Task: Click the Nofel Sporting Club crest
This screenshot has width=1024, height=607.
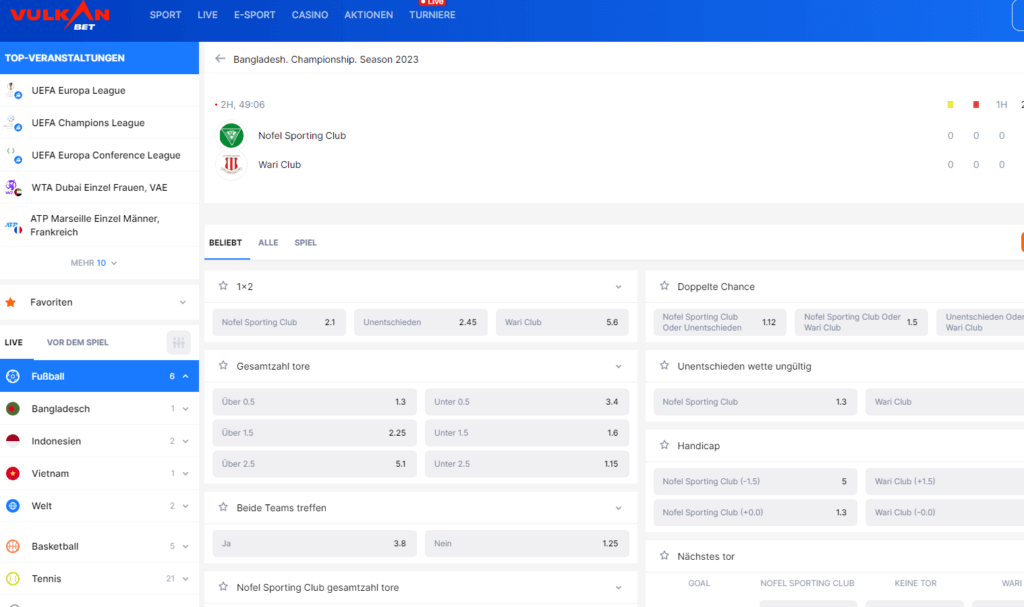Action: click(x=231, y=135)
